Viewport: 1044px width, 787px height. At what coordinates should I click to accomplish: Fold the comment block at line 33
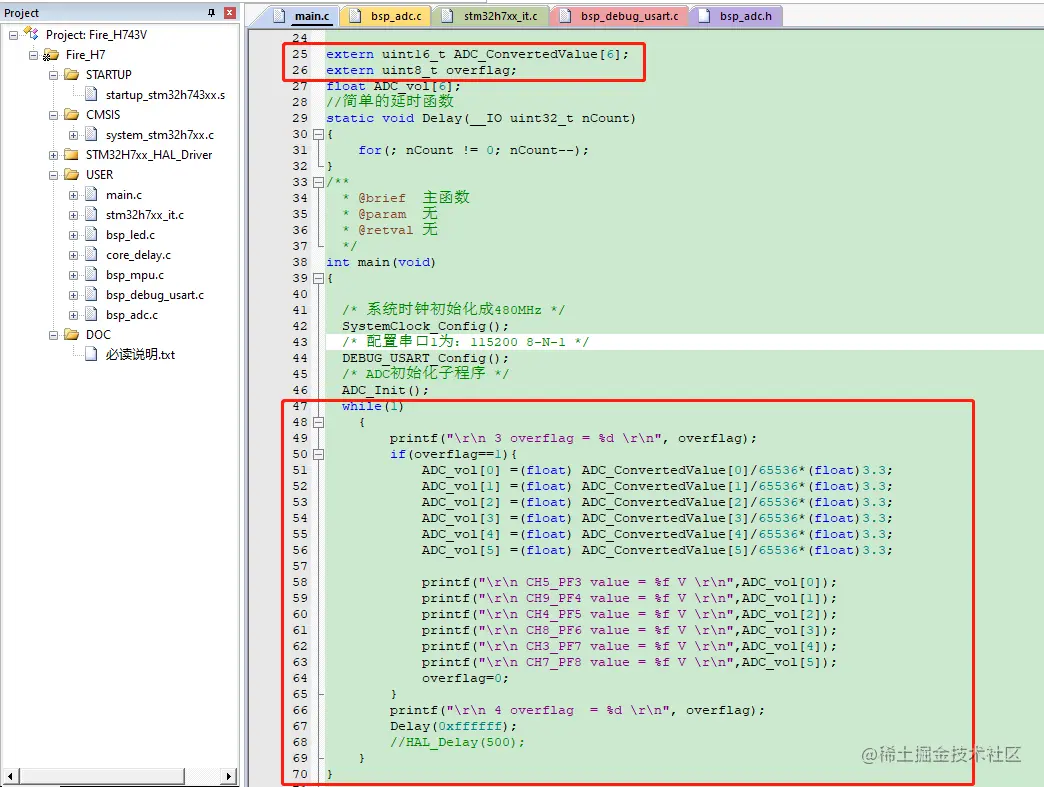(318, 182)
